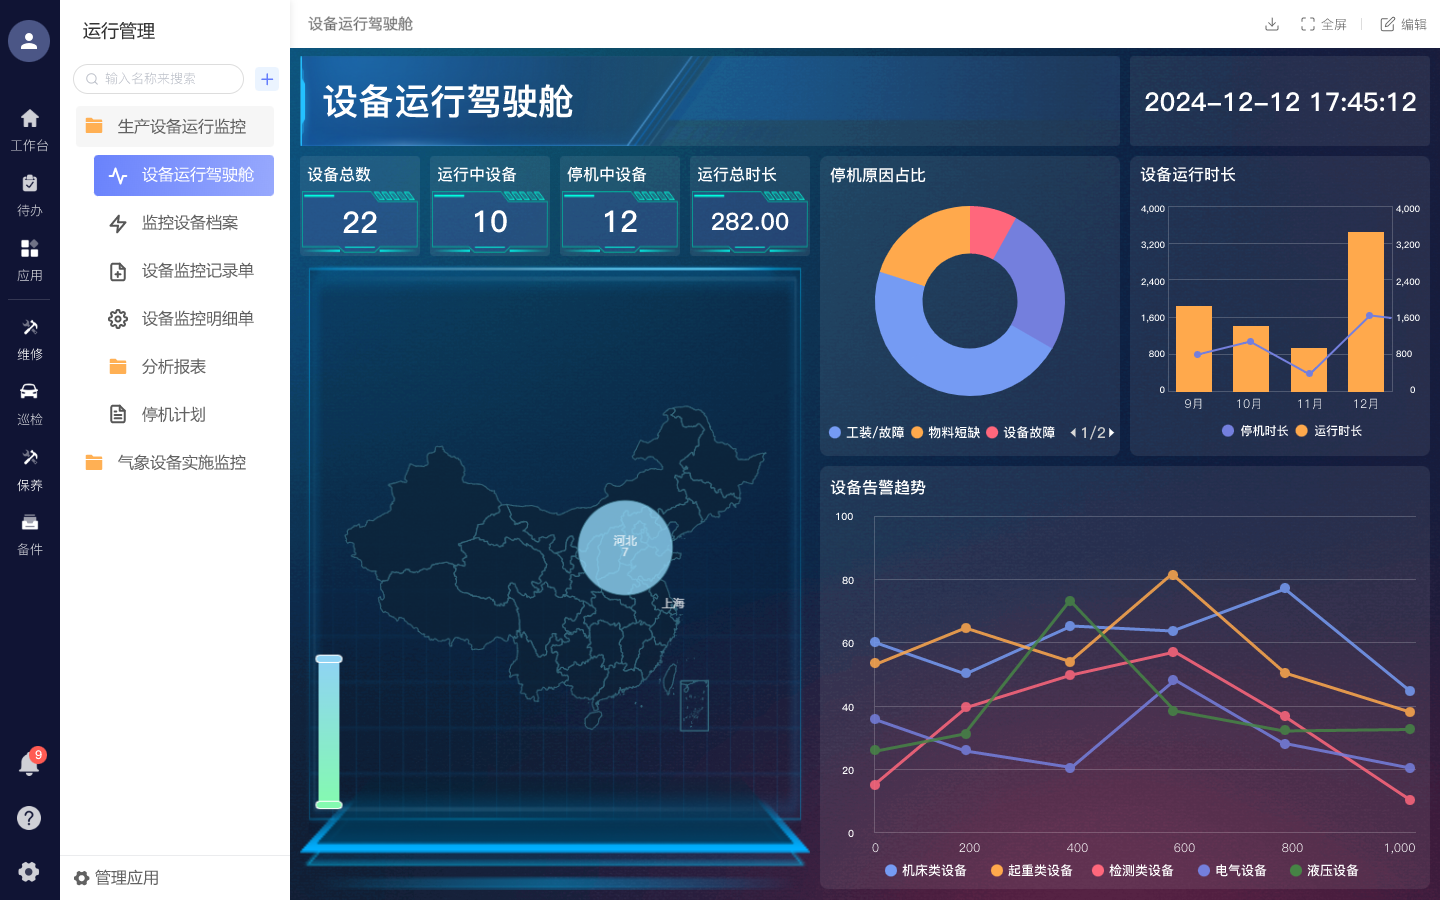Go to previous pie legend page arrow

pyautogui.click(x=1073, y=433)
